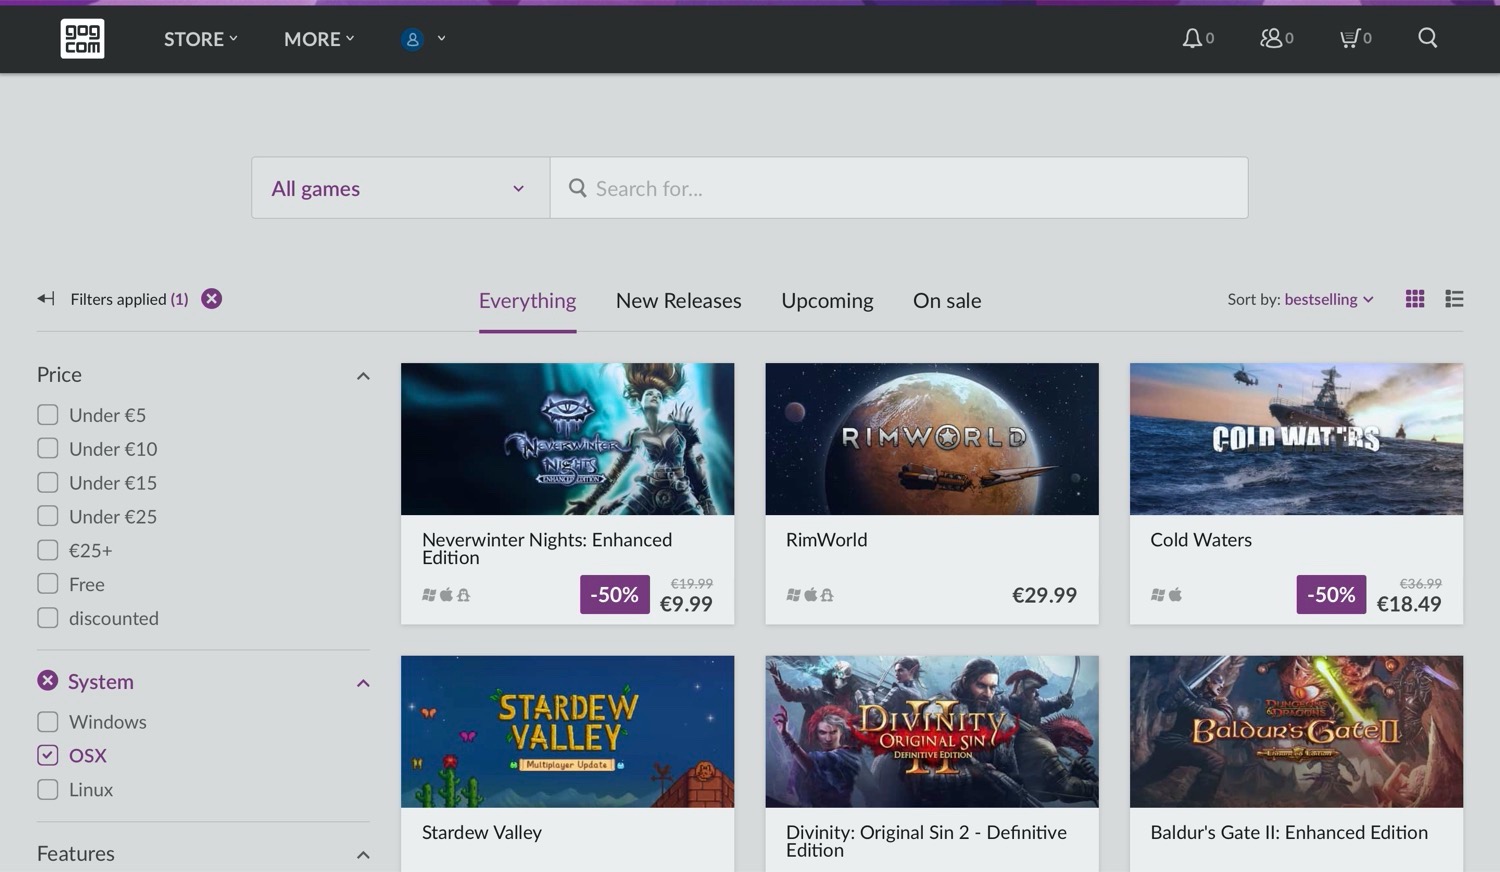
Task: Click the Stardew Valley cover image
Action: click(x=567, y=732)
